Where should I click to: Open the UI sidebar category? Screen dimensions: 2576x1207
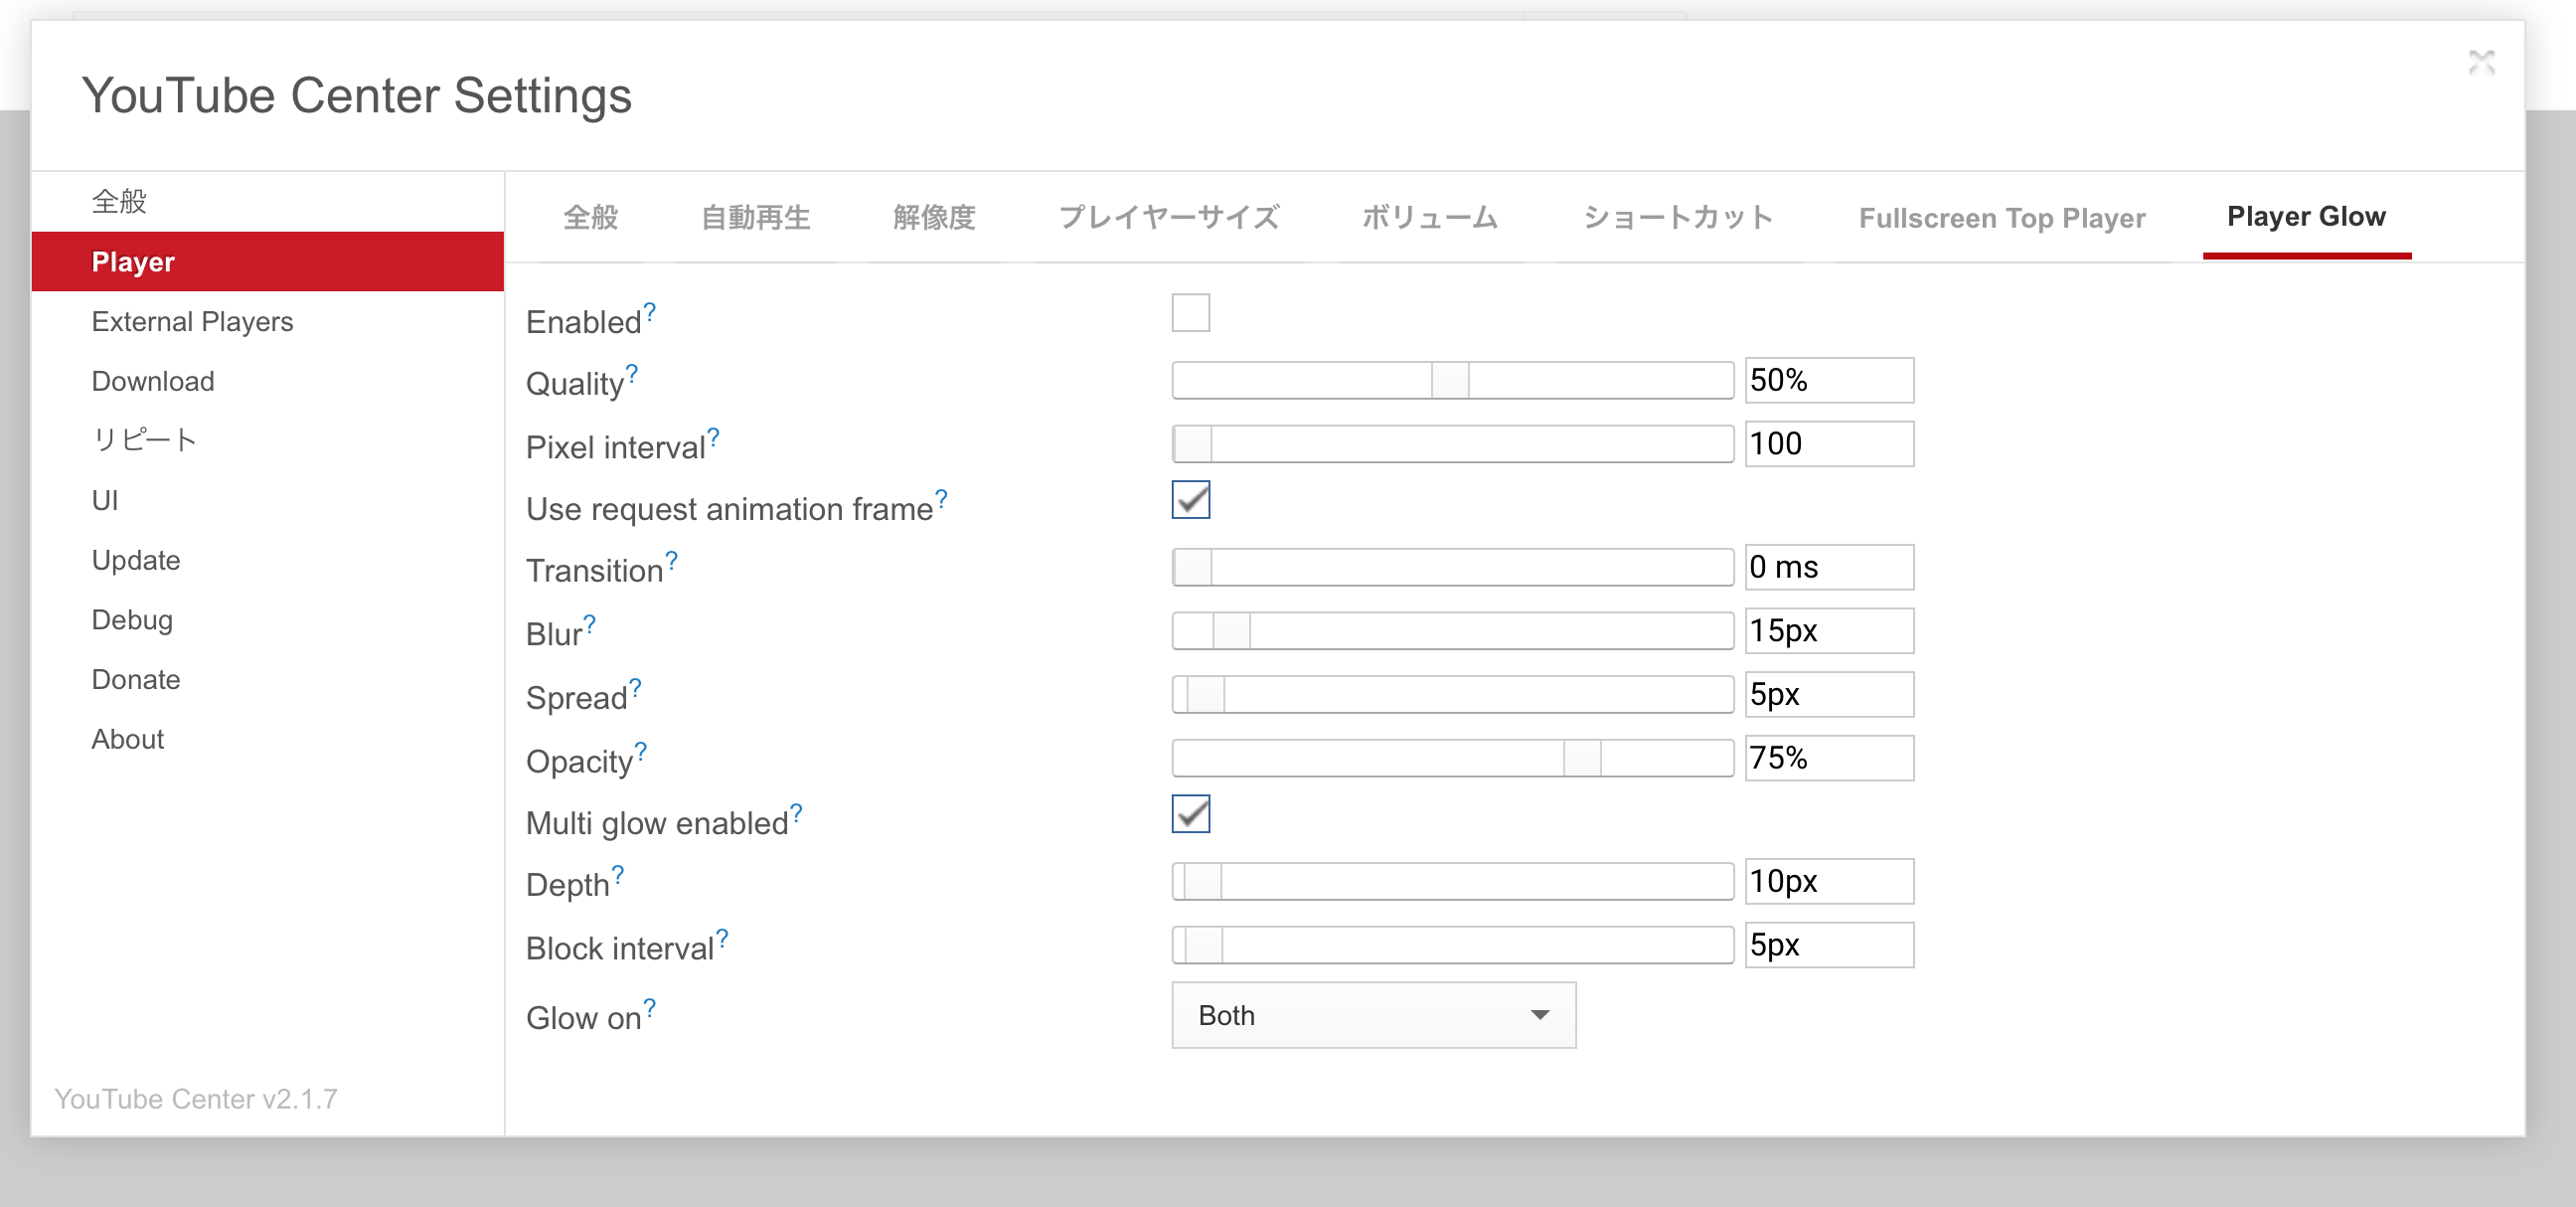(x=268, y=500)
